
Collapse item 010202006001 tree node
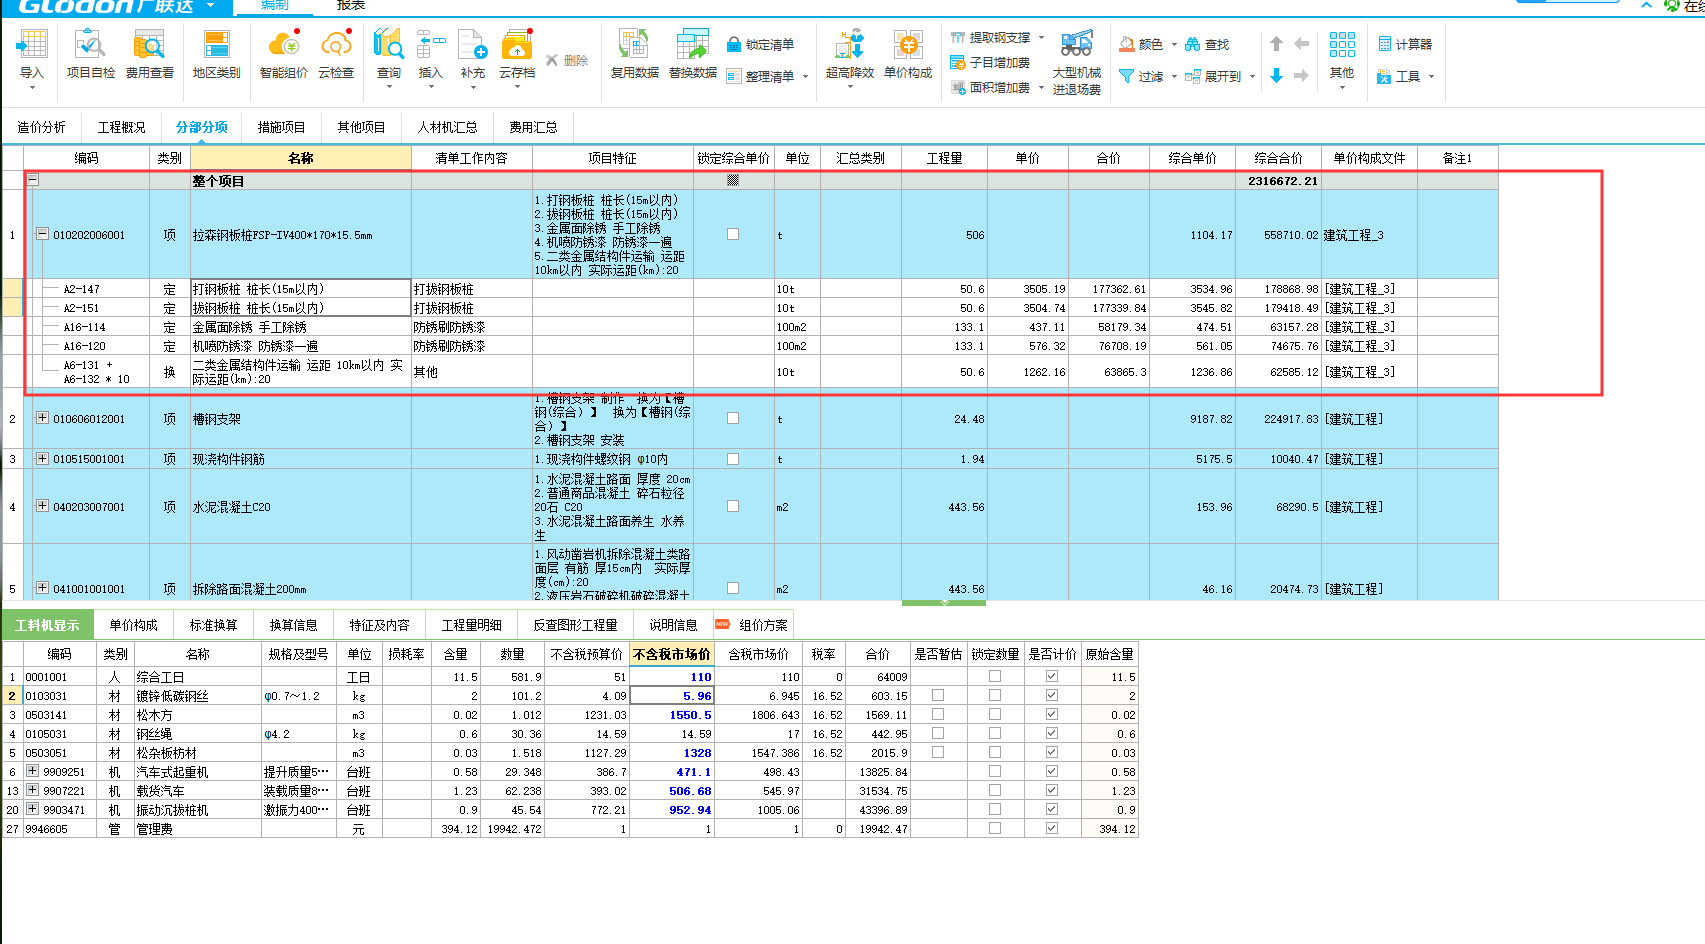[x=42, y=234]
